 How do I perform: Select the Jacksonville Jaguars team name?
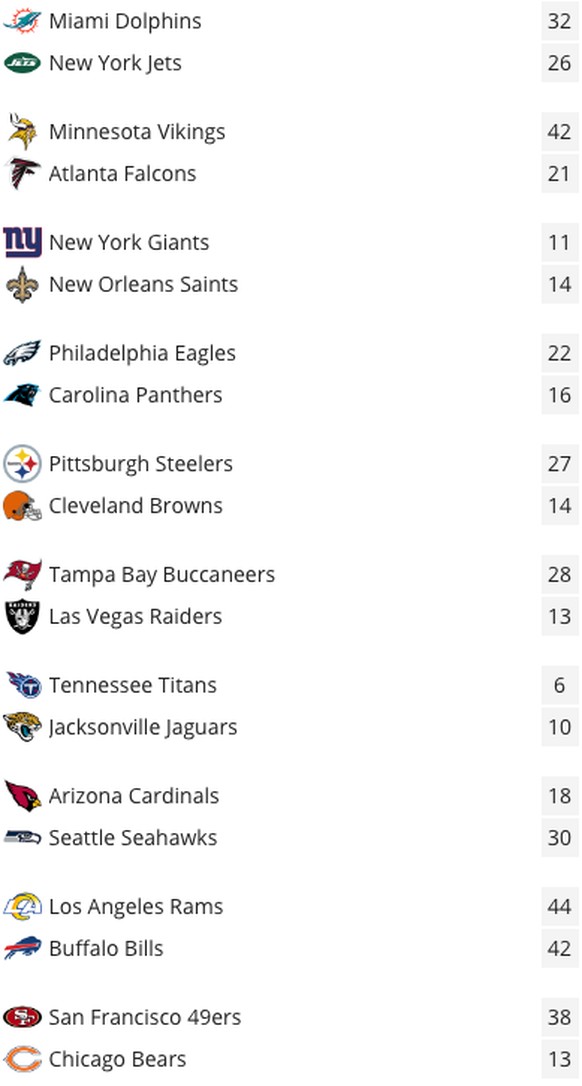tap(143, 727)
